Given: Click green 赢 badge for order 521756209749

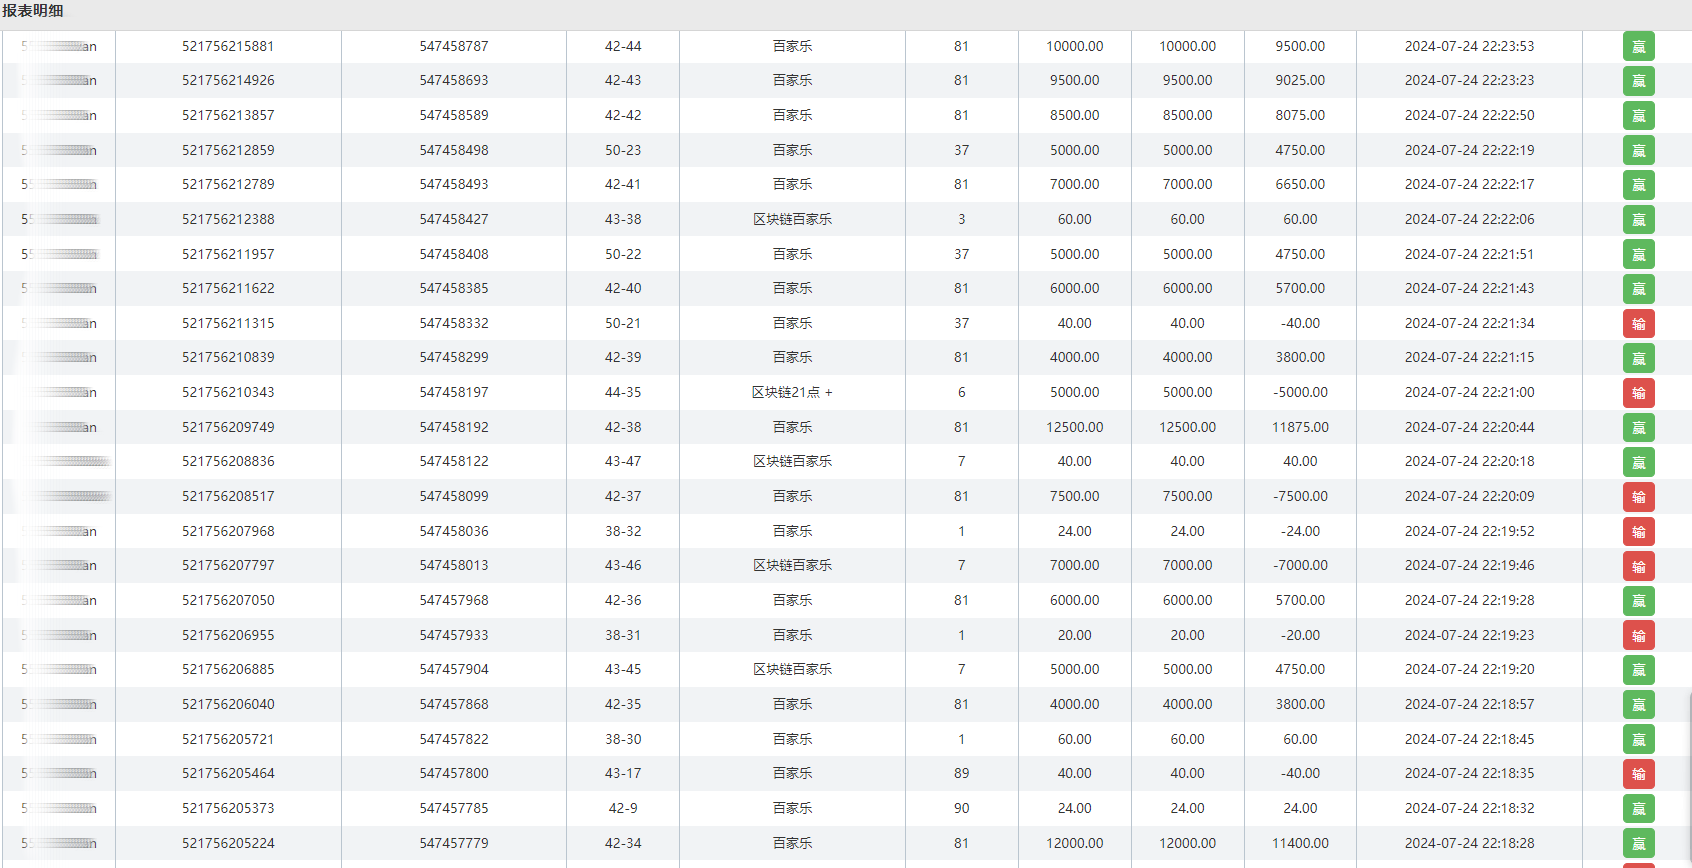Looking at the screenshot, I should click(x=1638, y=428).
